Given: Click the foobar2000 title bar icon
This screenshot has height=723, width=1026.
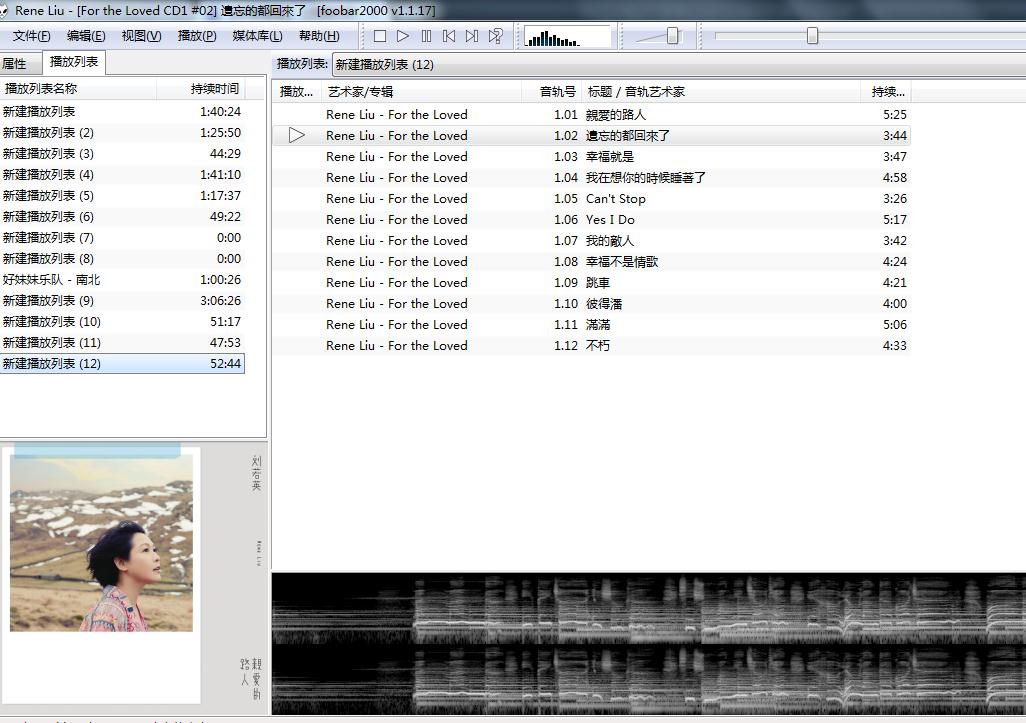Looking at the screenshot, I should (x=4, y=10).
